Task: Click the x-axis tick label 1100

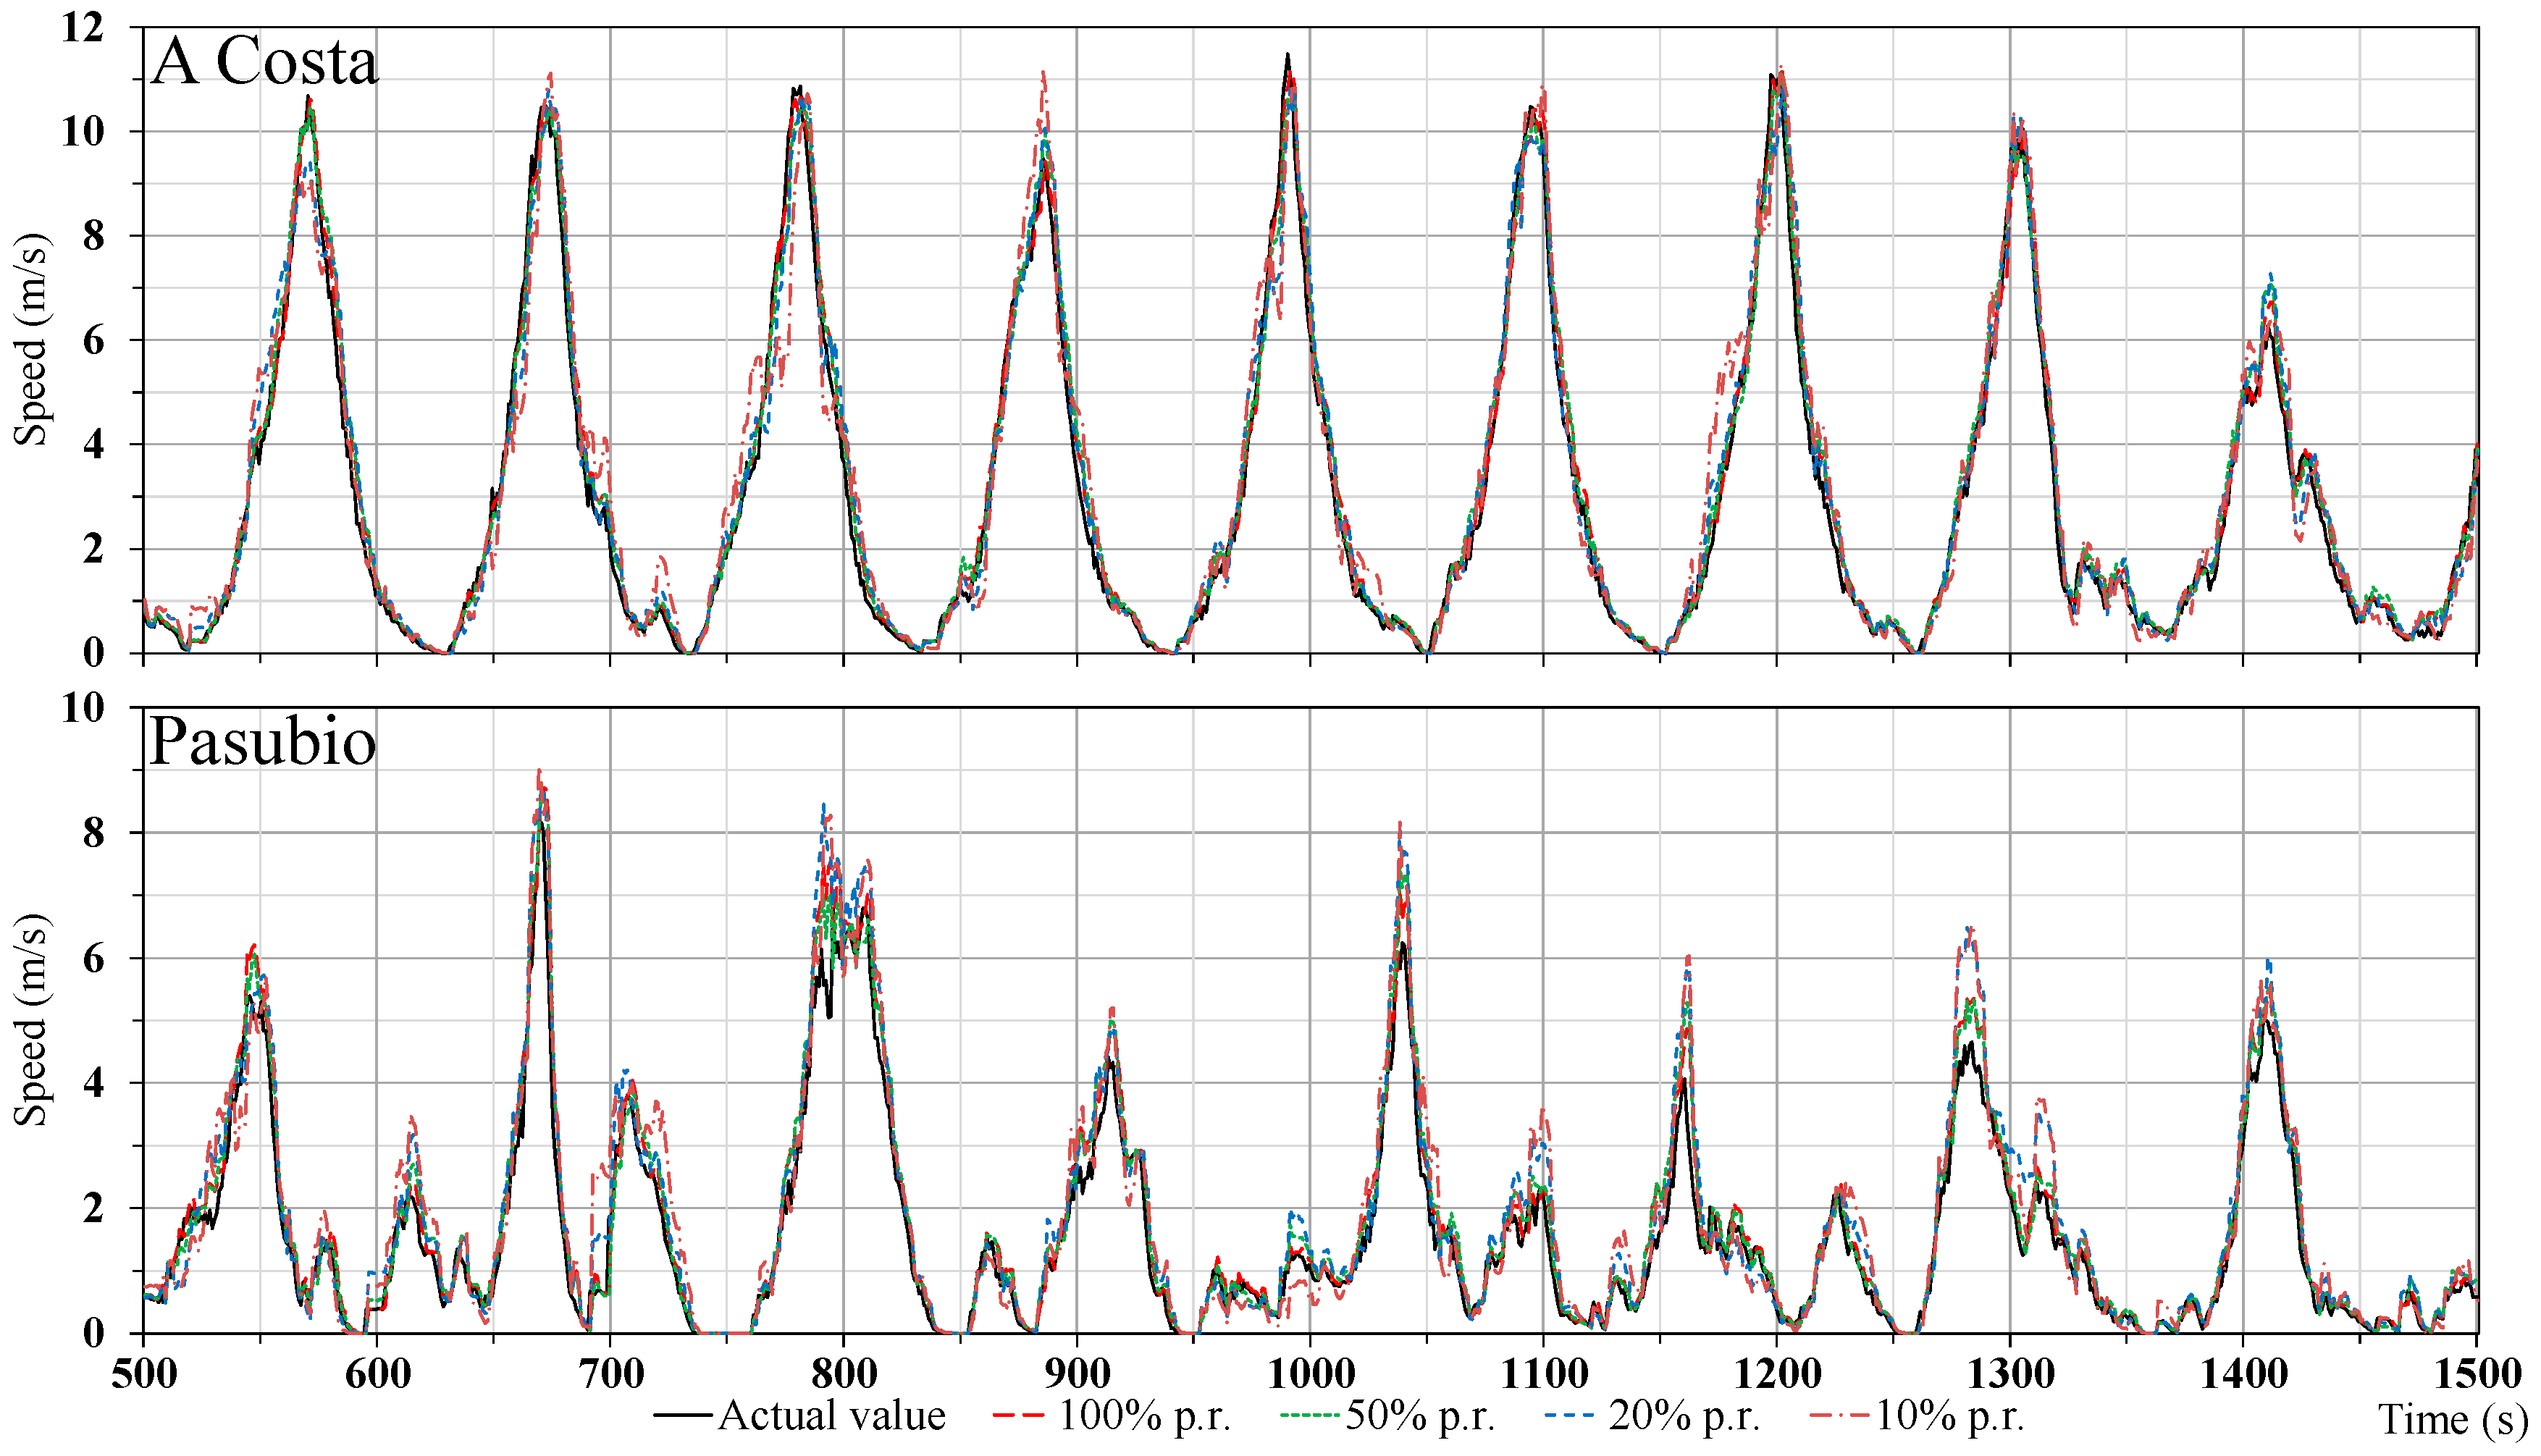Action: pyautogui.click(x=1543, y=1374)
